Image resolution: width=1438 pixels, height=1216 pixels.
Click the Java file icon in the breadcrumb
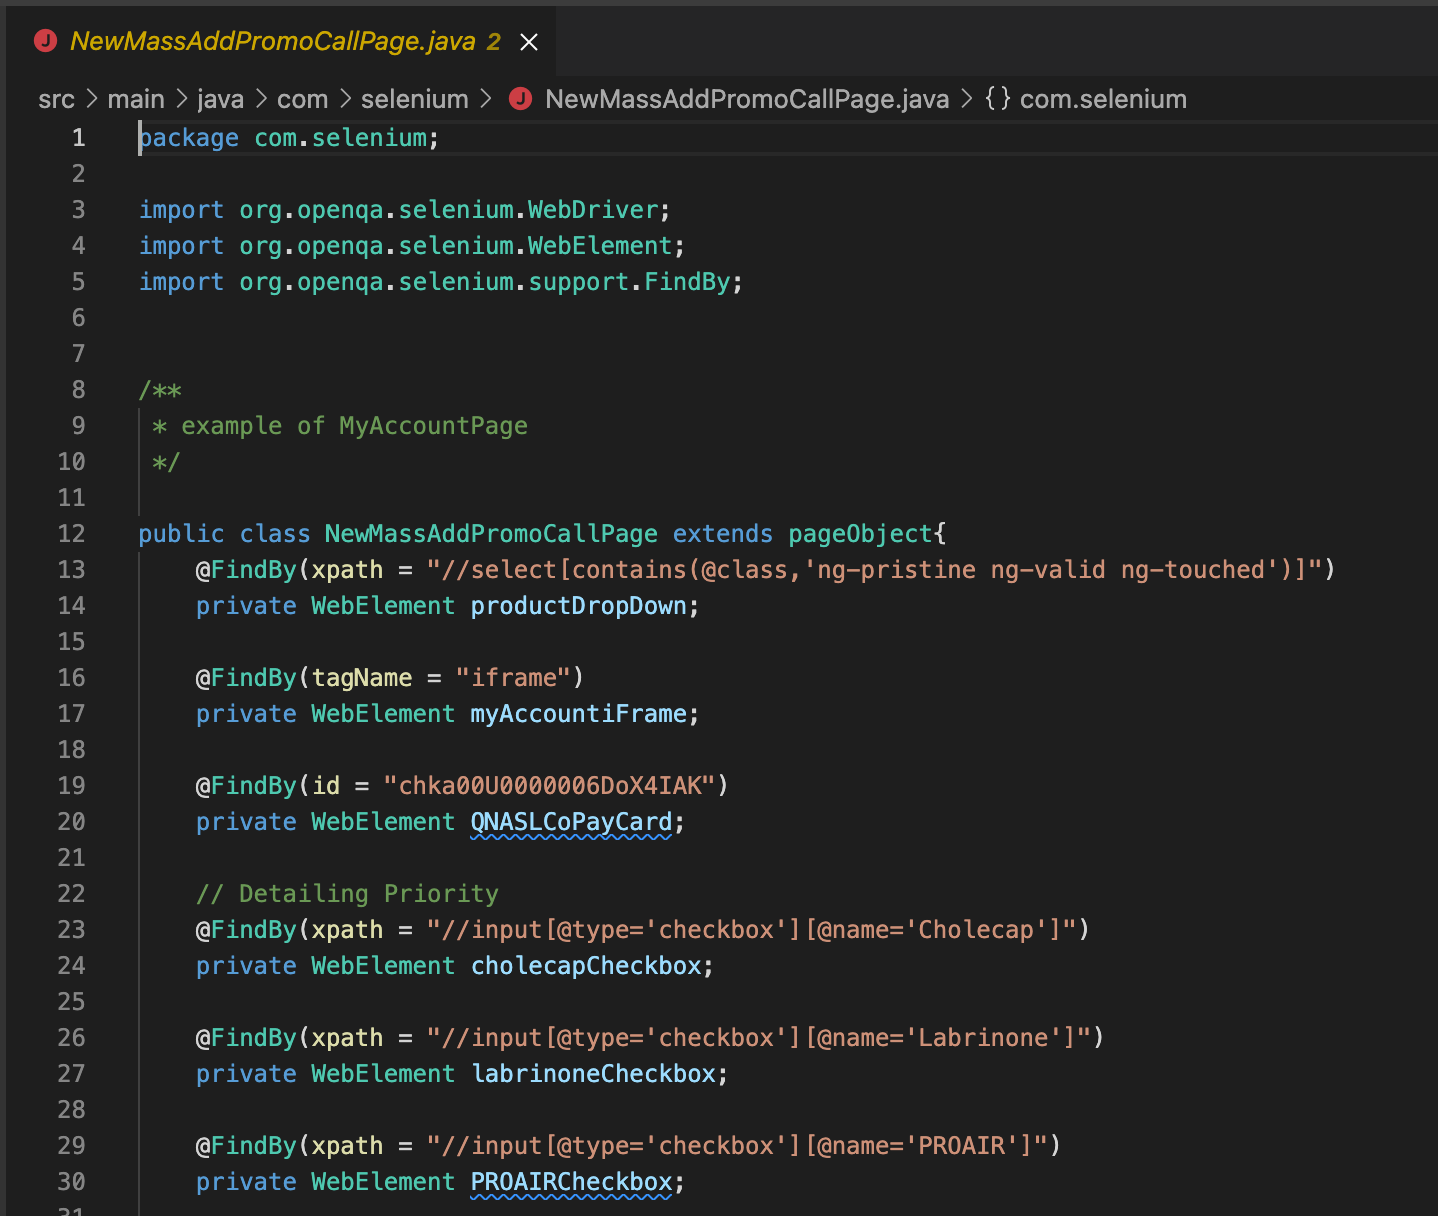(520, 99)
